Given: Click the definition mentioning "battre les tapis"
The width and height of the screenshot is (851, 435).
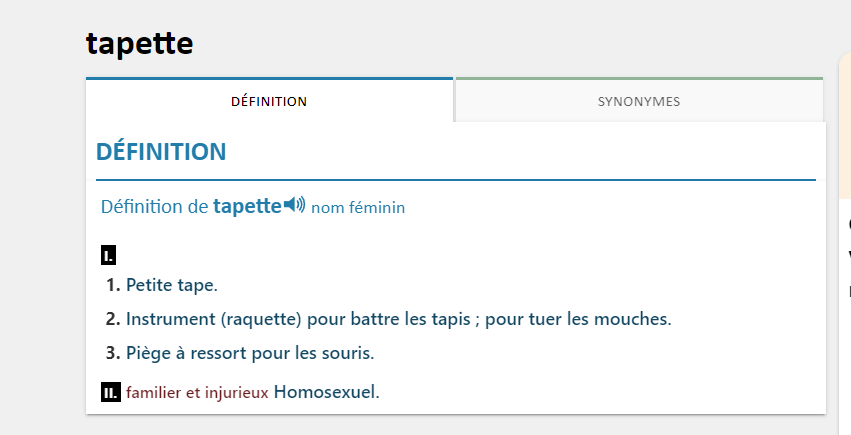Looking at the screenshot, I should tap(398, 319).
